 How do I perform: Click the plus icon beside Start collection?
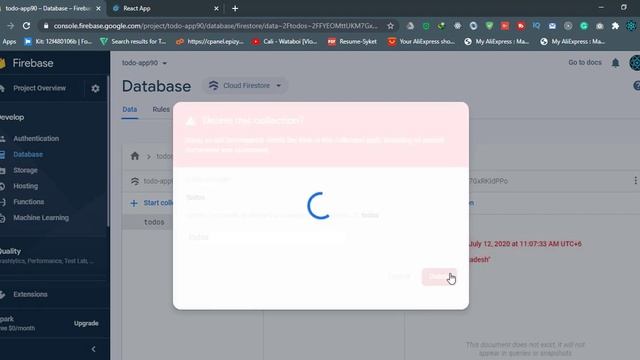(x=134, y=203)
